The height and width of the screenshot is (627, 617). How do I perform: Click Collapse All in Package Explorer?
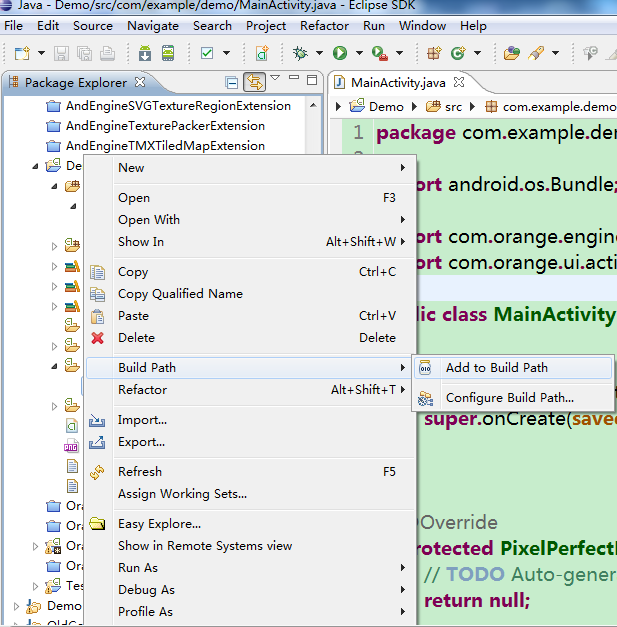(232, 83)
